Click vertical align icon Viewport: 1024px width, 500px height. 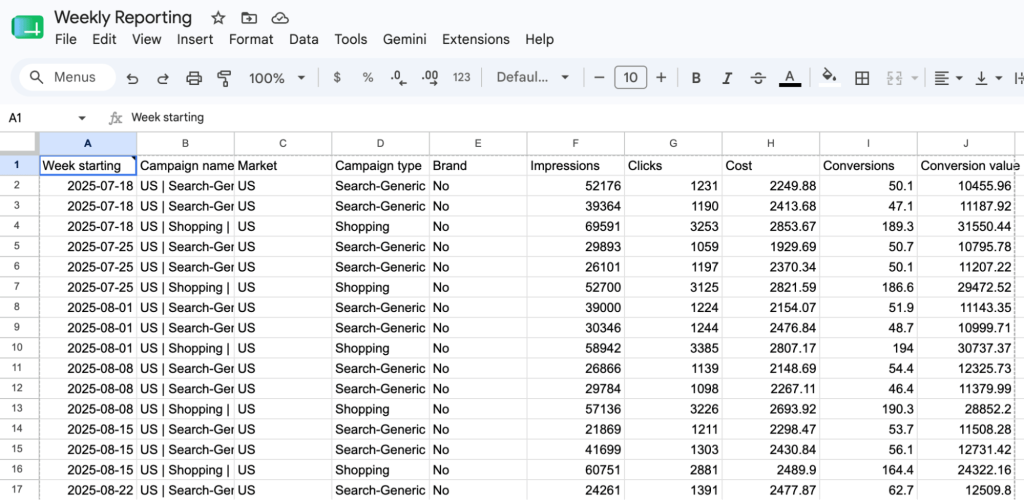[x=981, y=78]
